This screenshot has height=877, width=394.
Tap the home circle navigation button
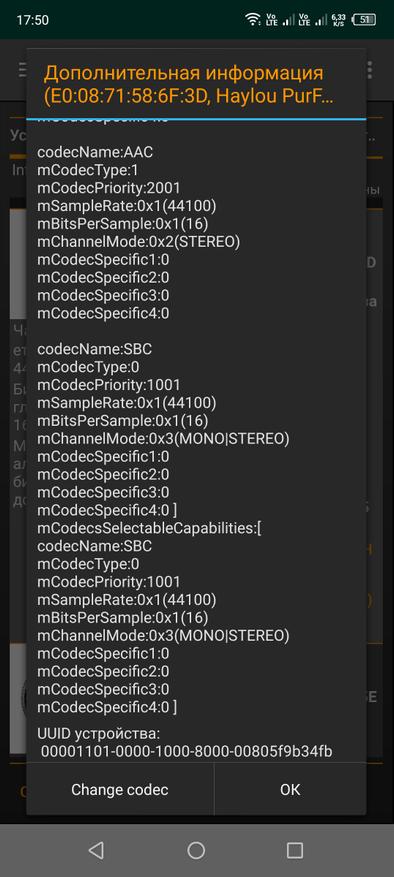tap(196, 850)
